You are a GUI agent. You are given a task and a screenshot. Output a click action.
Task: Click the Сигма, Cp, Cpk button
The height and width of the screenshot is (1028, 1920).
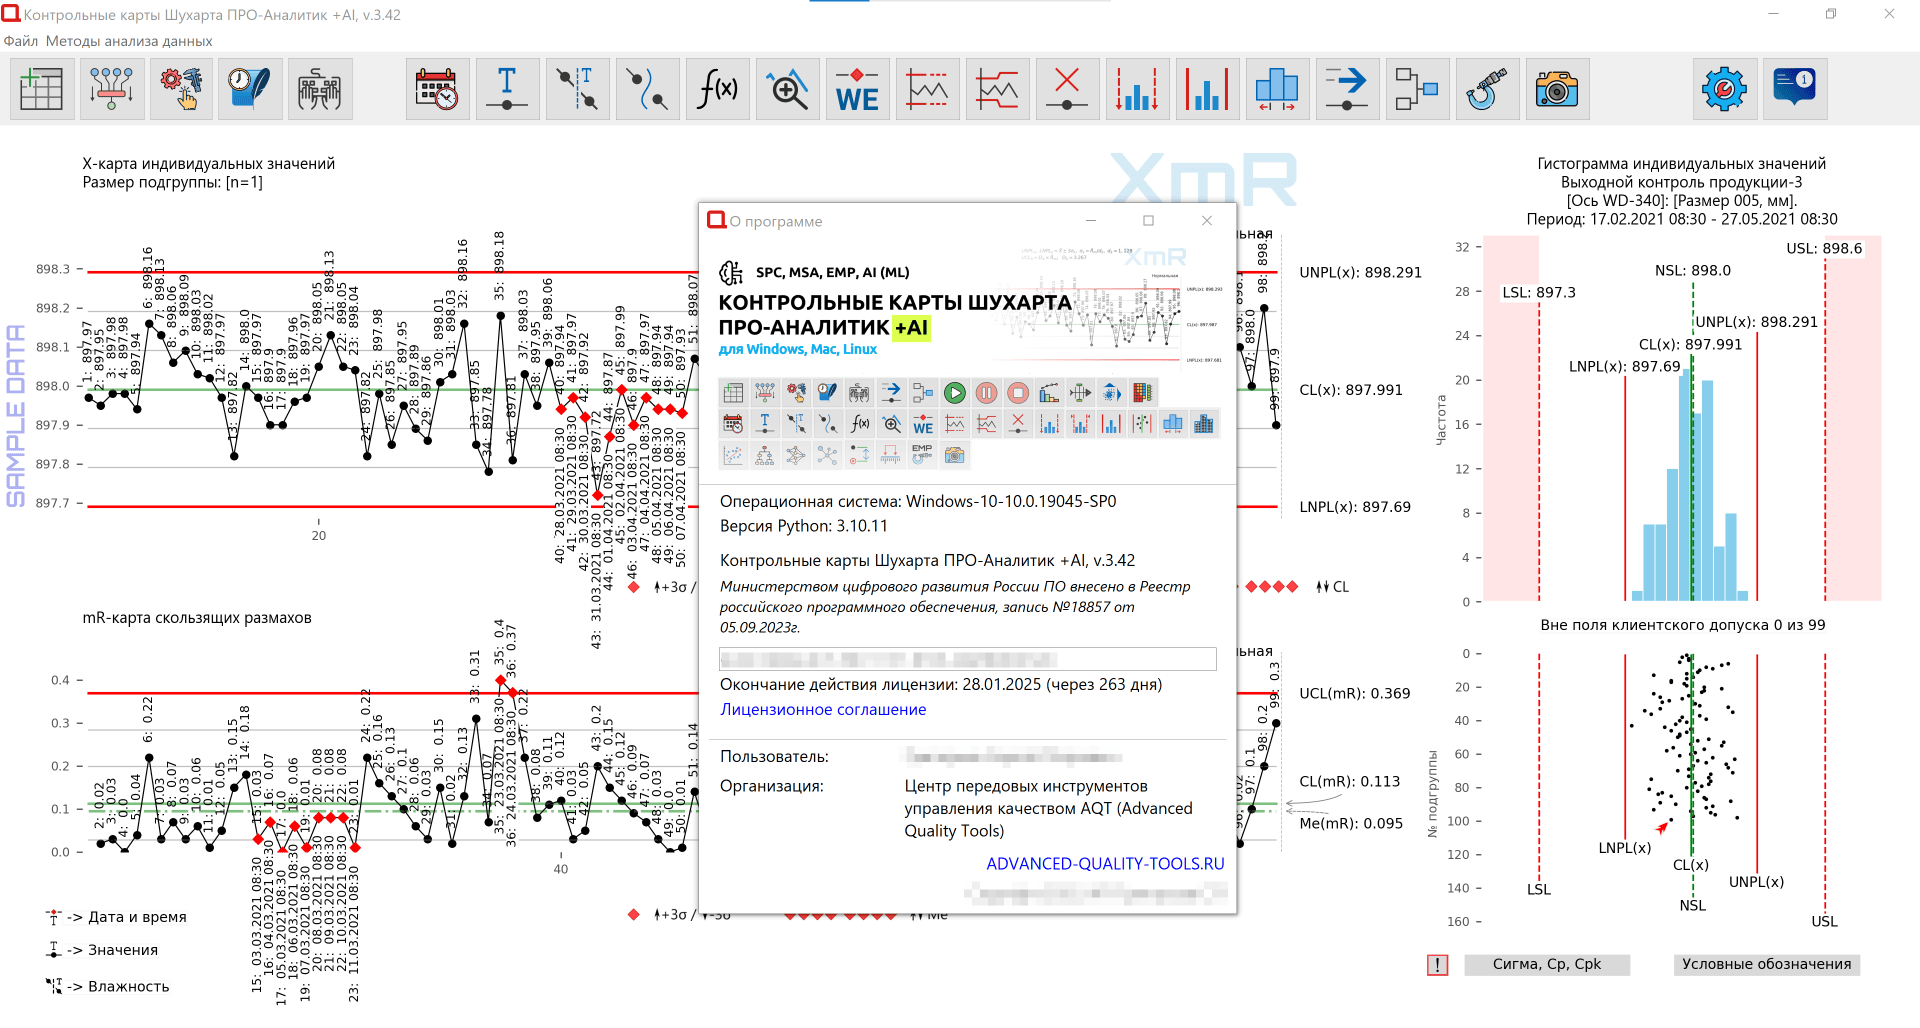pyautogui.click(x=1547, y=964)
